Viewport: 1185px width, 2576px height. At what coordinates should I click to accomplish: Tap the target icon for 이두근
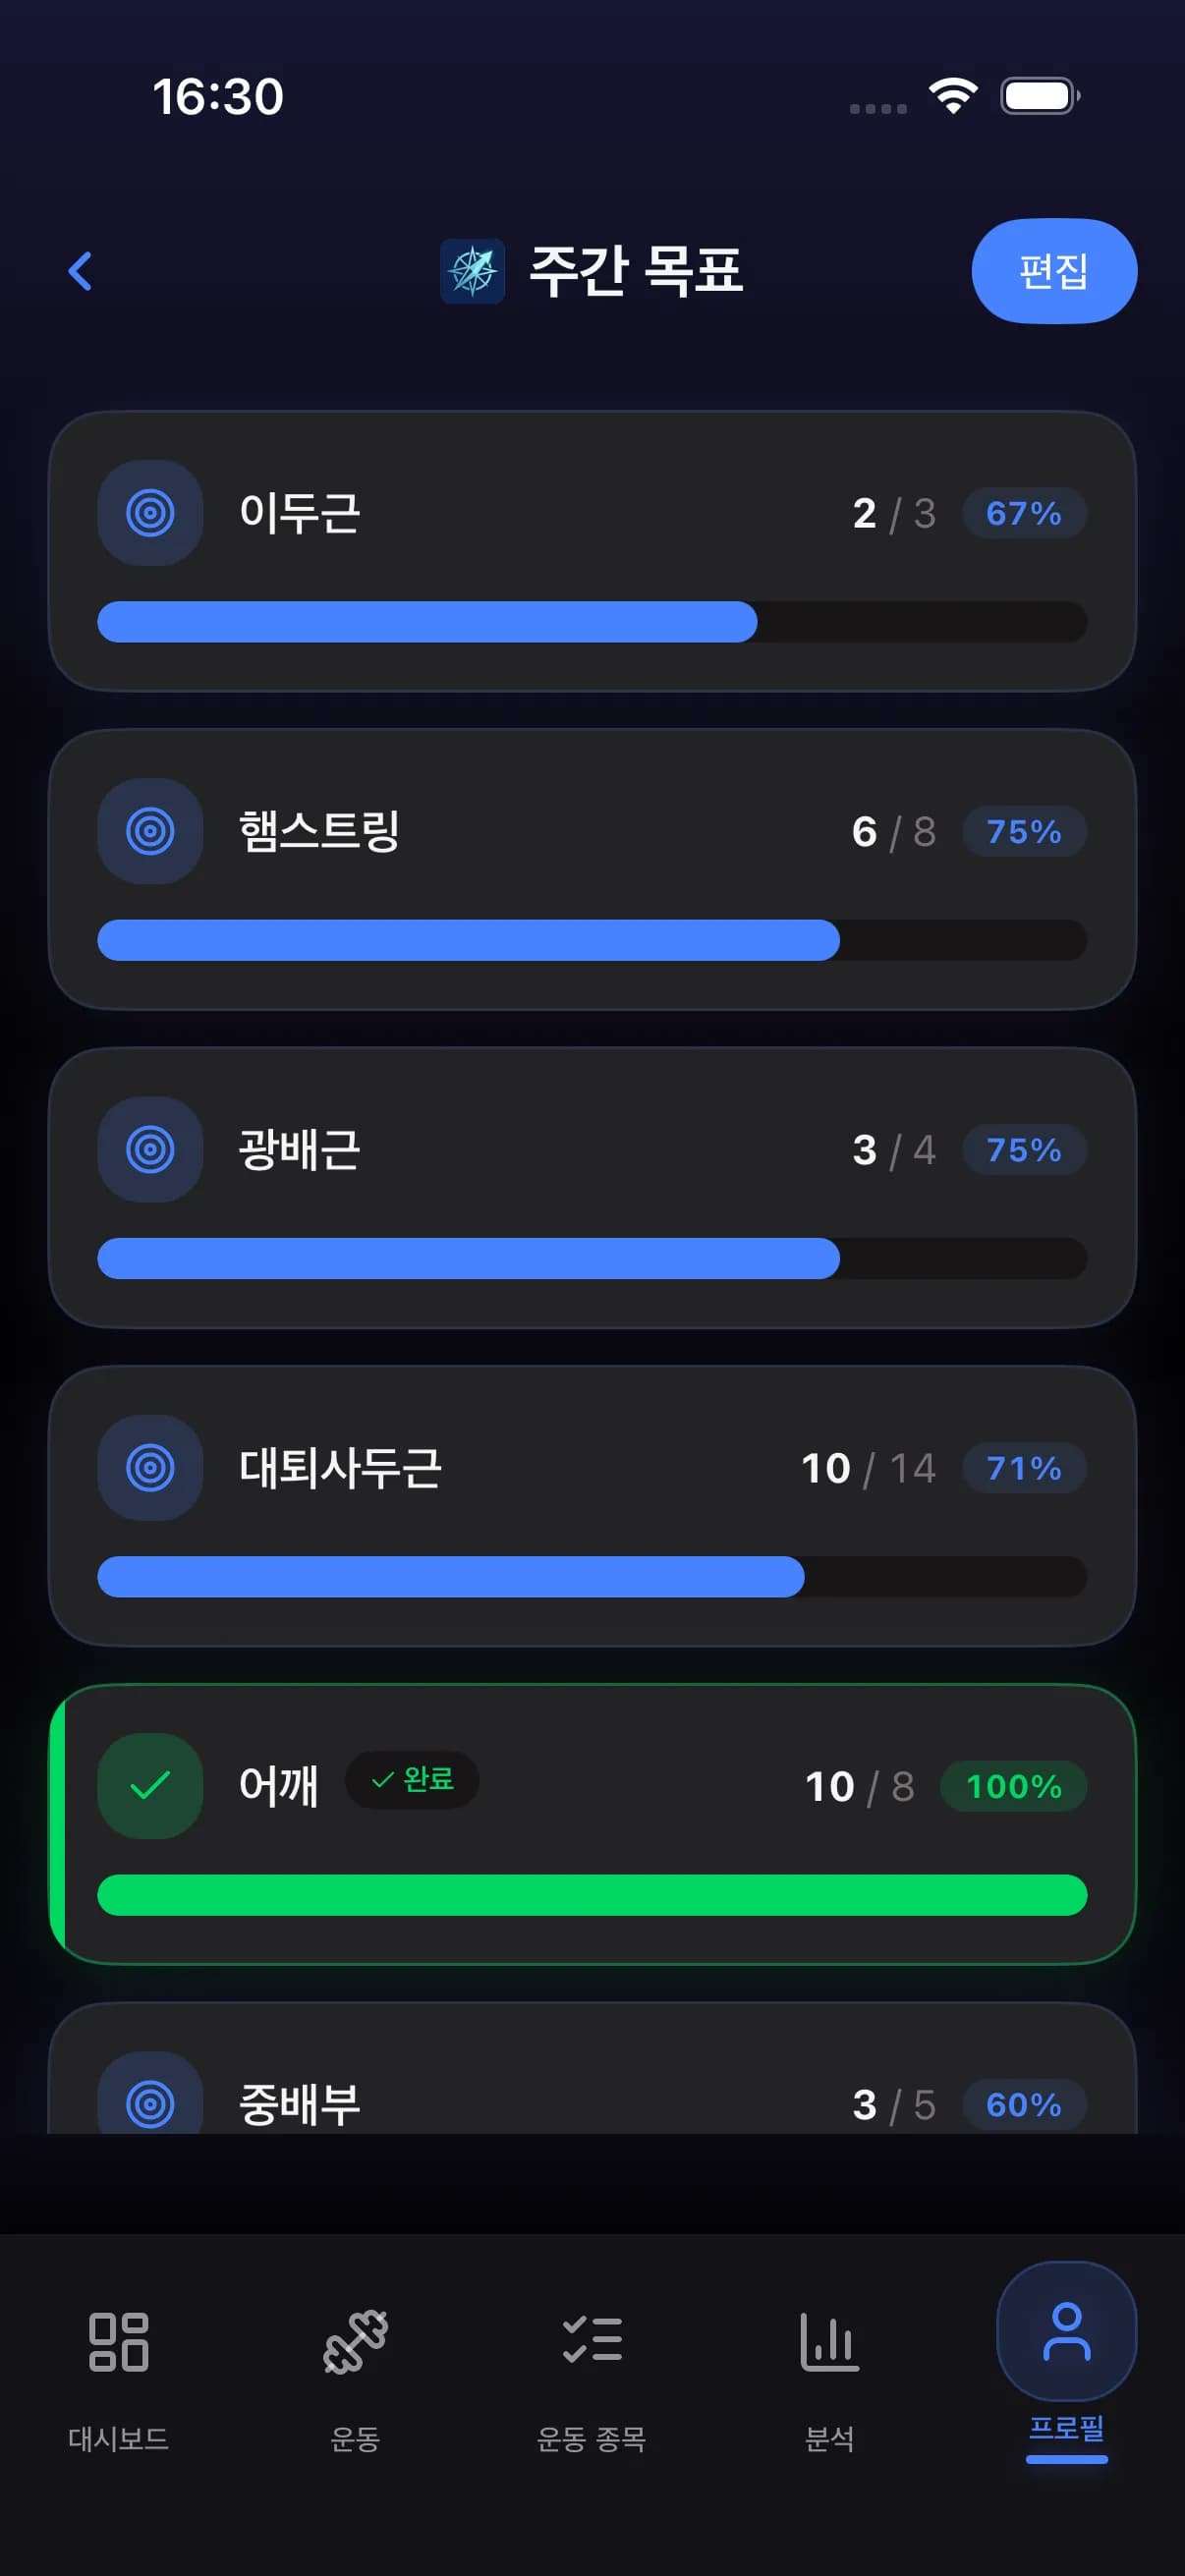pos(150,513)
